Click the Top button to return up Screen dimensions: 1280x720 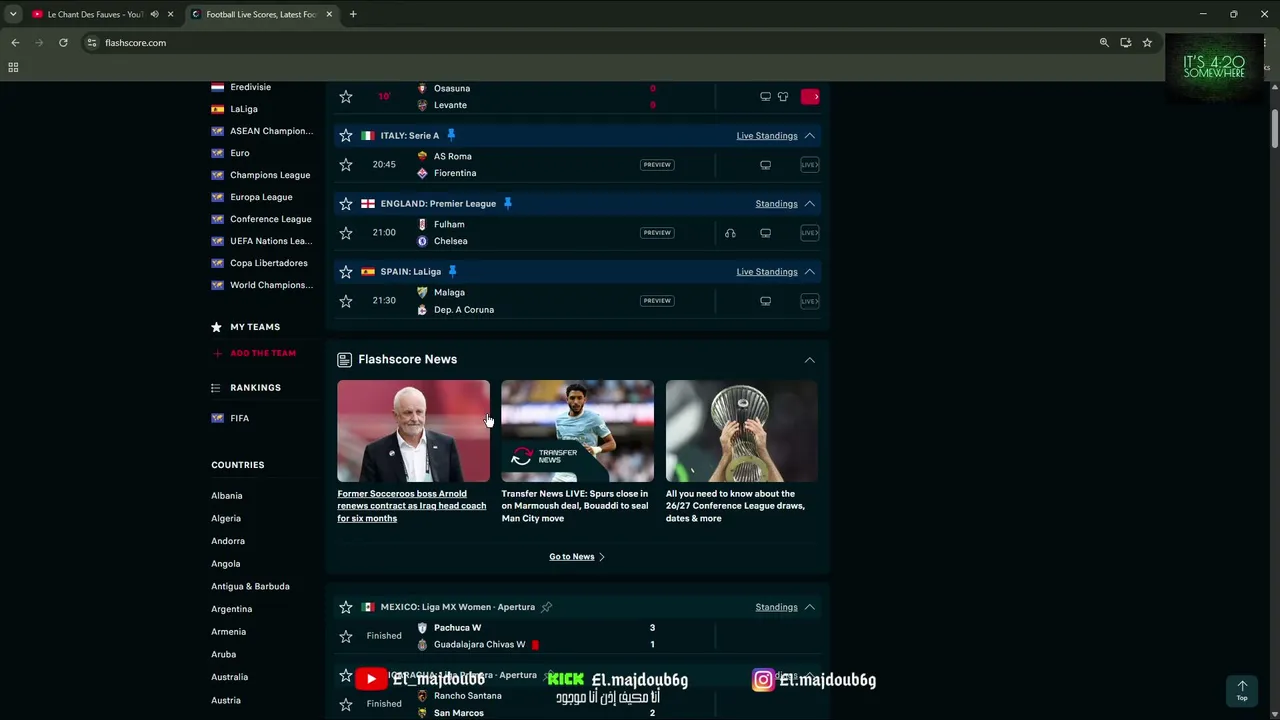(1242, 690)
